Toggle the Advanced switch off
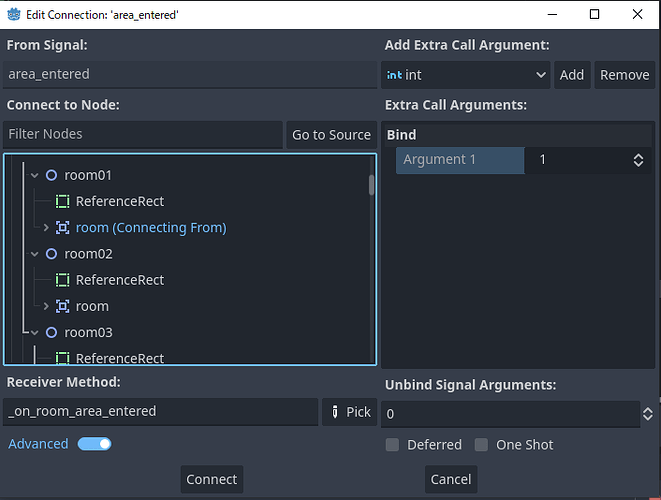 pyautogui.click(x=94, y=444)
